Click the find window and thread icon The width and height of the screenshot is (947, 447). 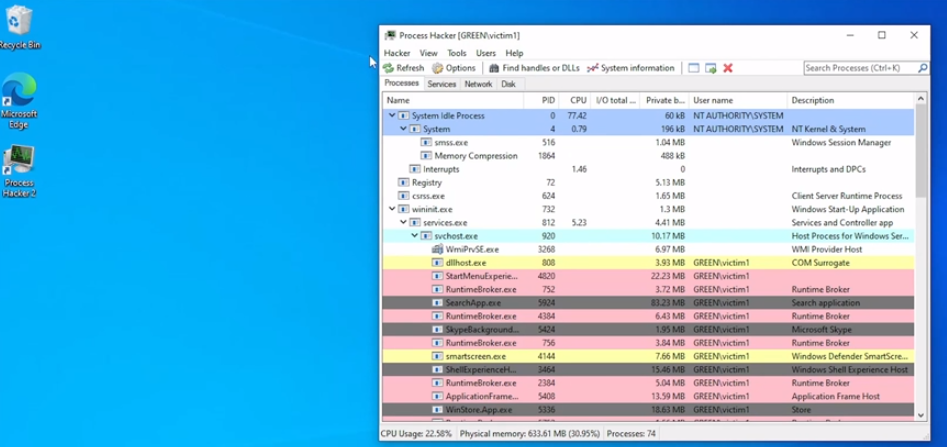710,68
